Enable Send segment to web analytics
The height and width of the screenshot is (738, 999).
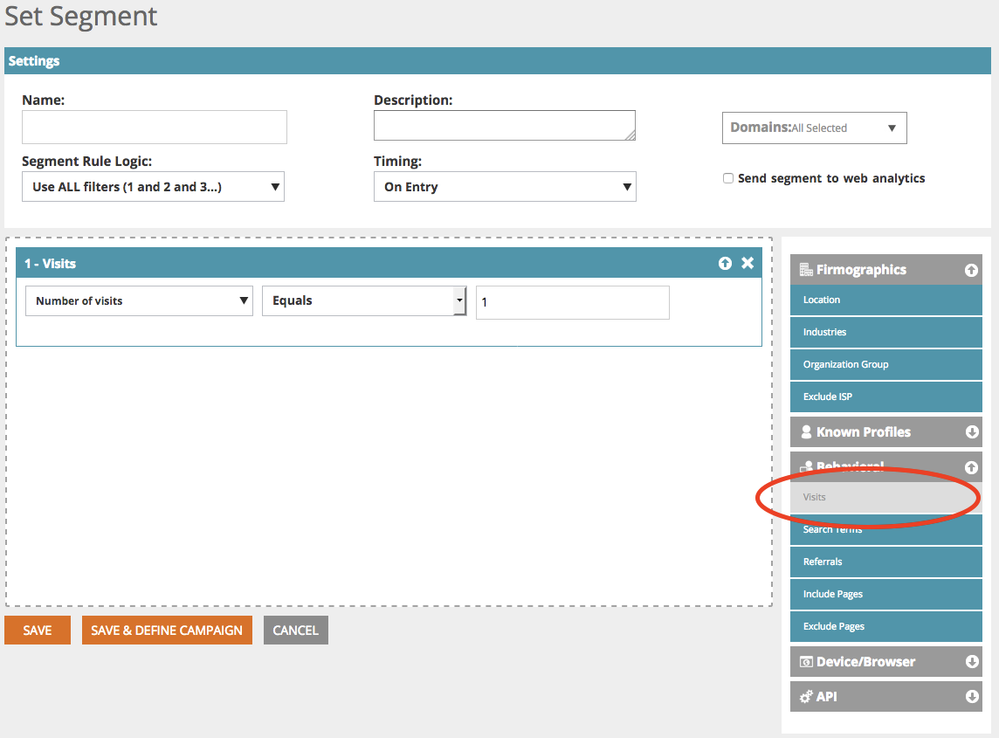728,179
